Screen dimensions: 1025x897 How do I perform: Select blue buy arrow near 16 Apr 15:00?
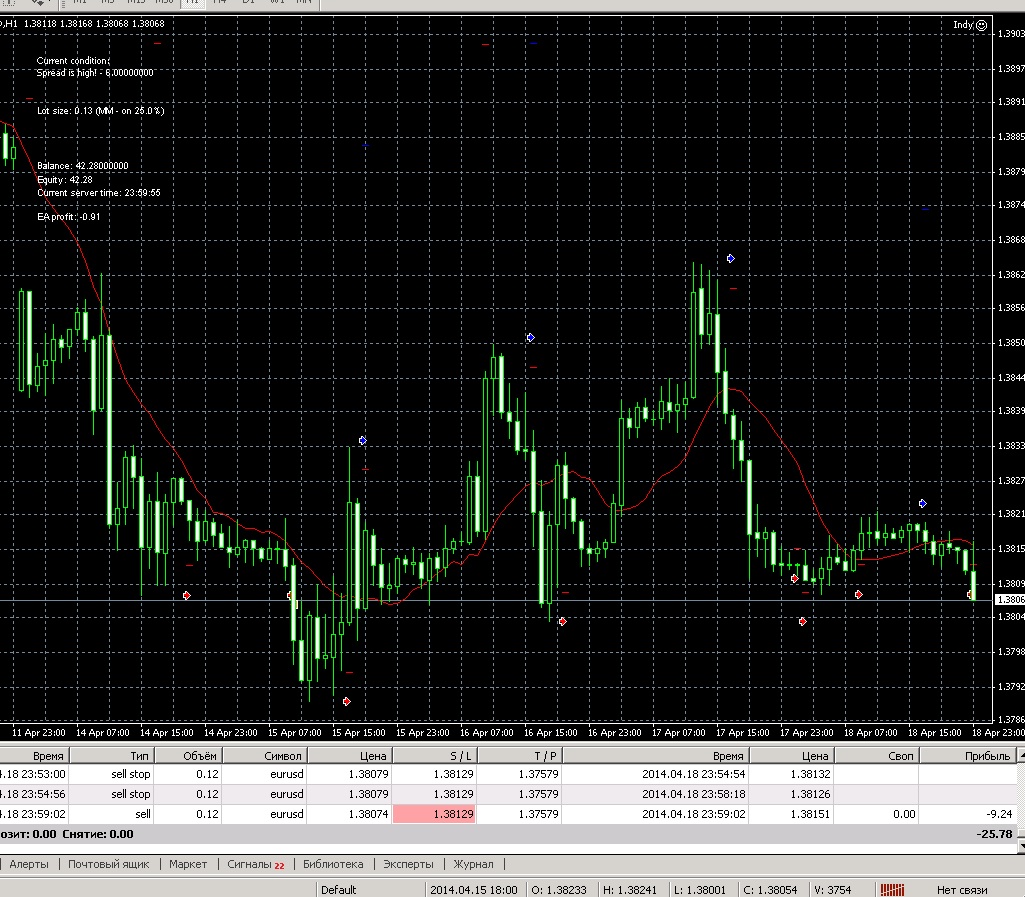click(x=531, y=338)
